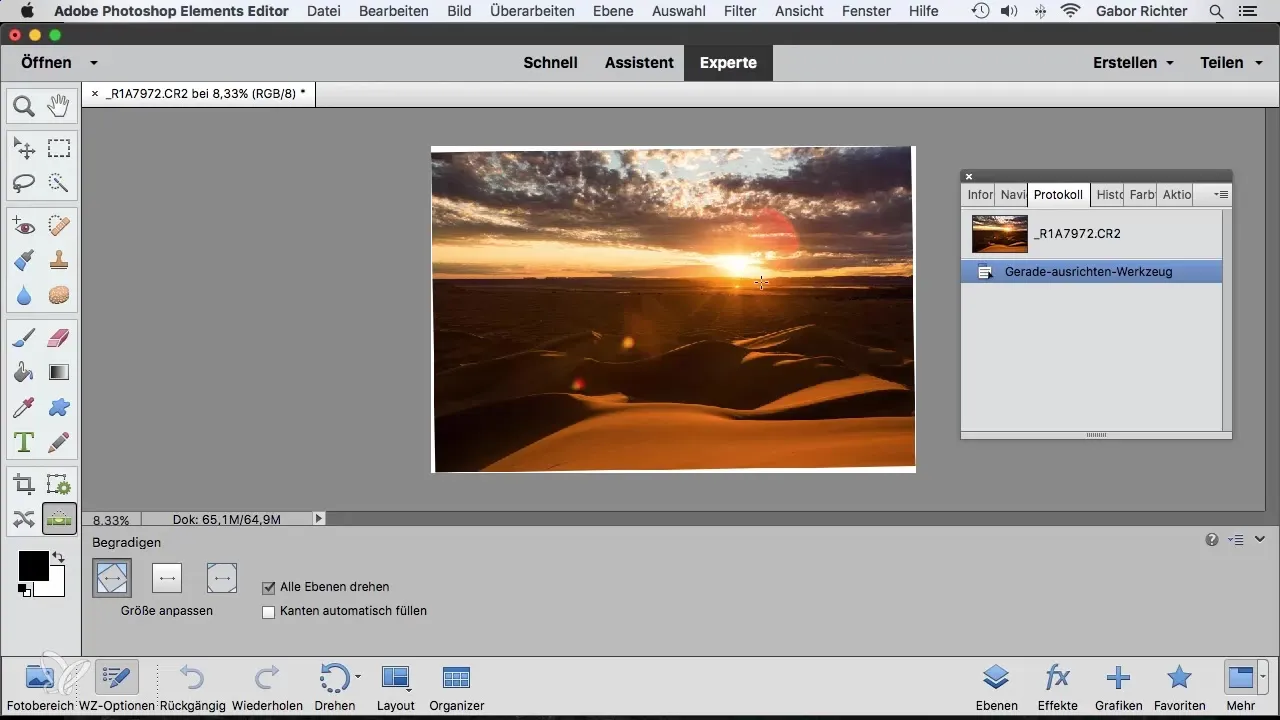Uncheck 'Alle Ebenen drehen' checkbox
The height and width of the screenshot is (720, 1280).
pyautogui.click(x=268, y=588)
